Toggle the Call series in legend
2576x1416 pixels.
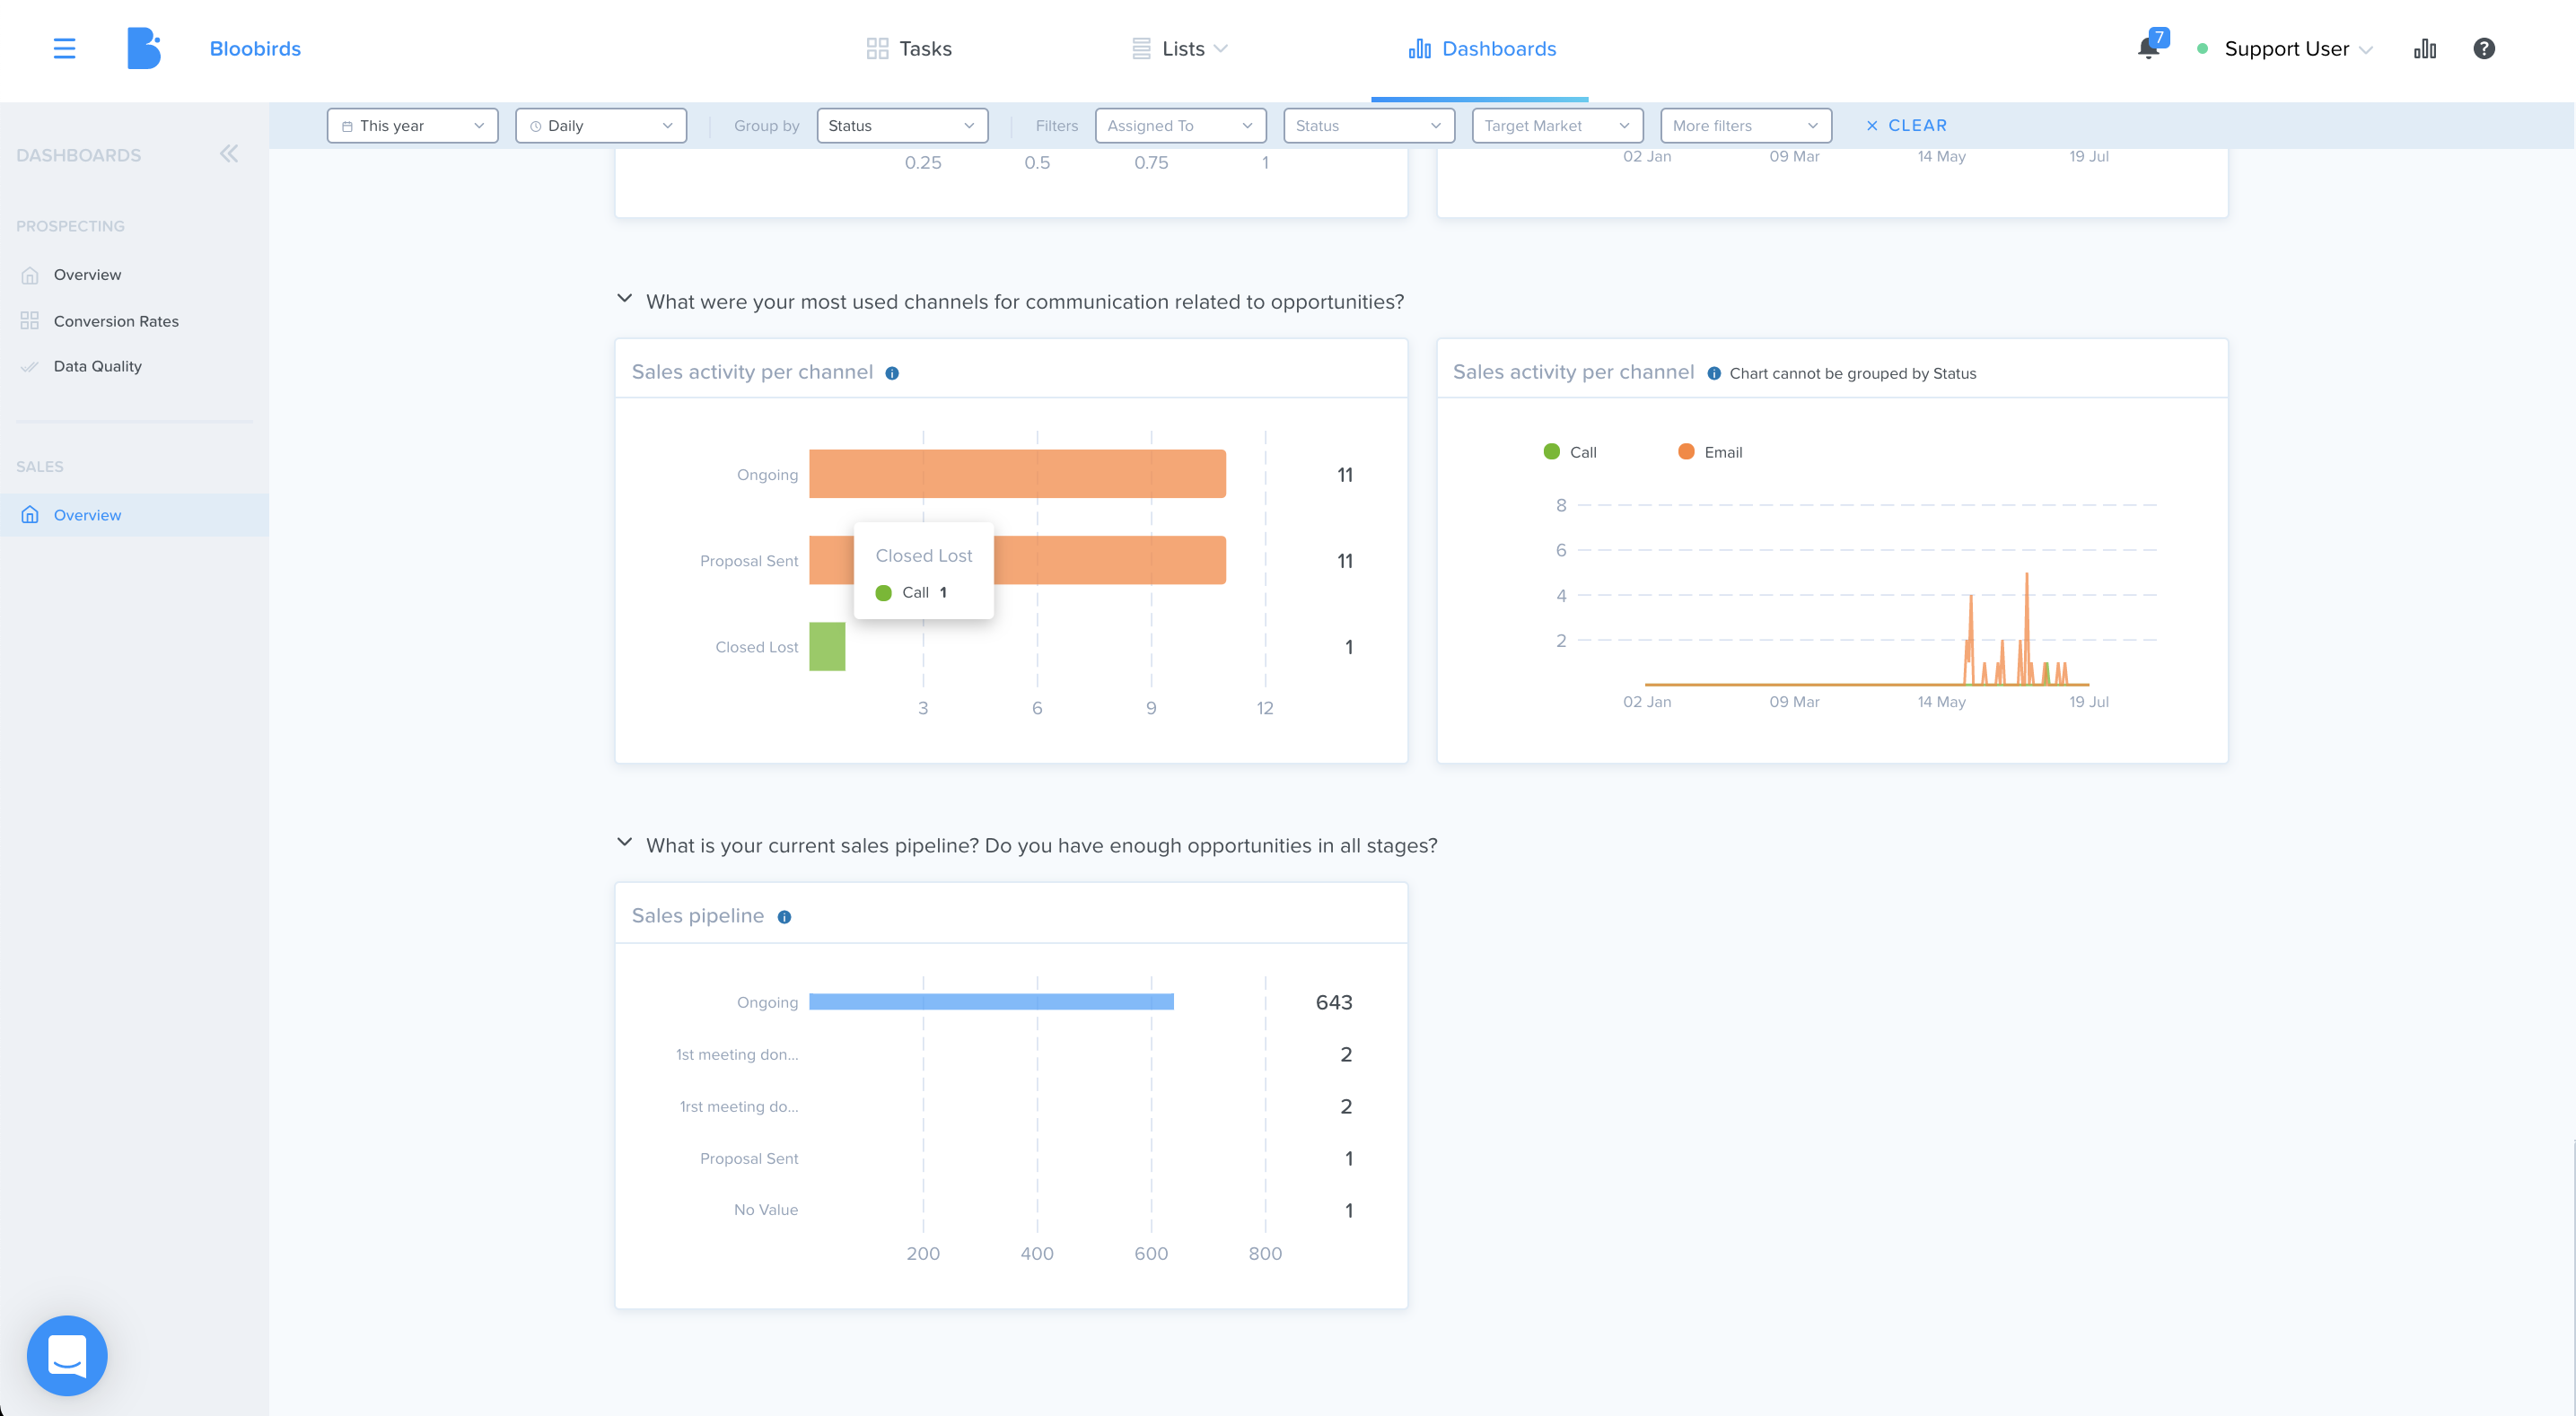[x=1570, y=452]
